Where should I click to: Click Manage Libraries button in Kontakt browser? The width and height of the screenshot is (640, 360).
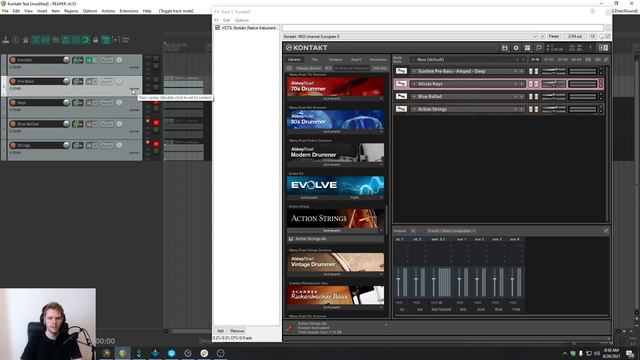click(x=309, y=68)
